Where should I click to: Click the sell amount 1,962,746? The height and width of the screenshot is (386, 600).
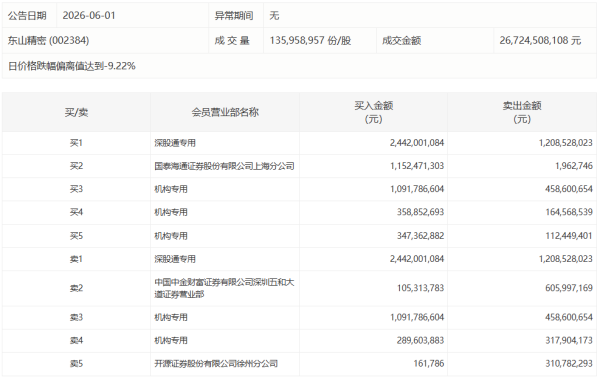[x=574, y=166]
